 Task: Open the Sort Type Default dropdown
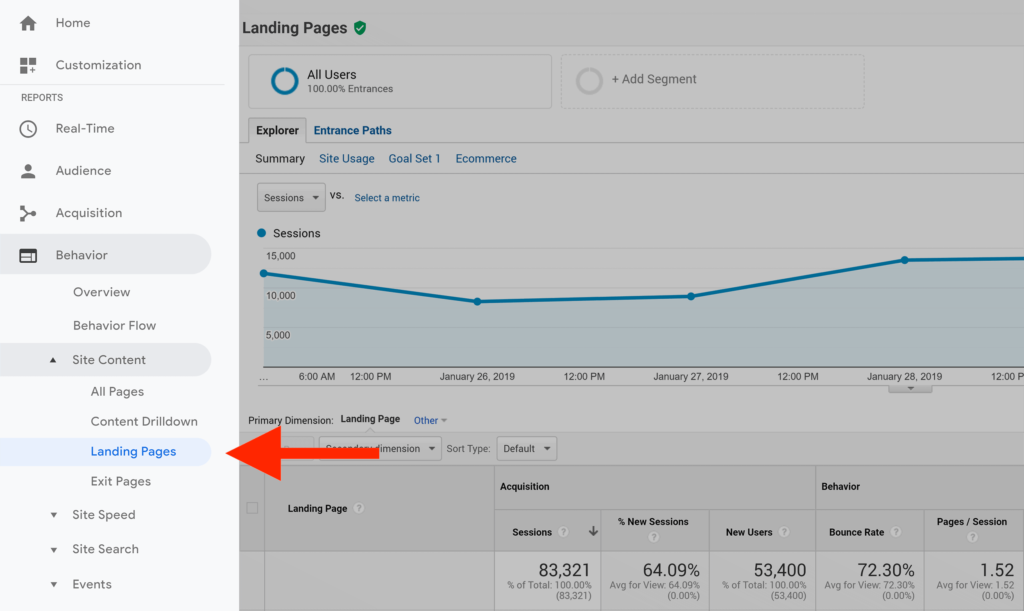526,448
